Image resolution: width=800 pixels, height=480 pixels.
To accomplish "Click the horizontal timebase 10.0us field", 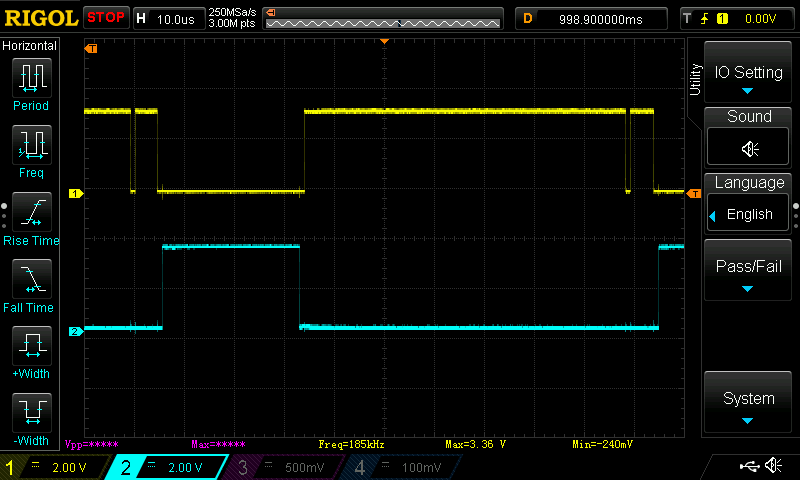I will point(169,19).
